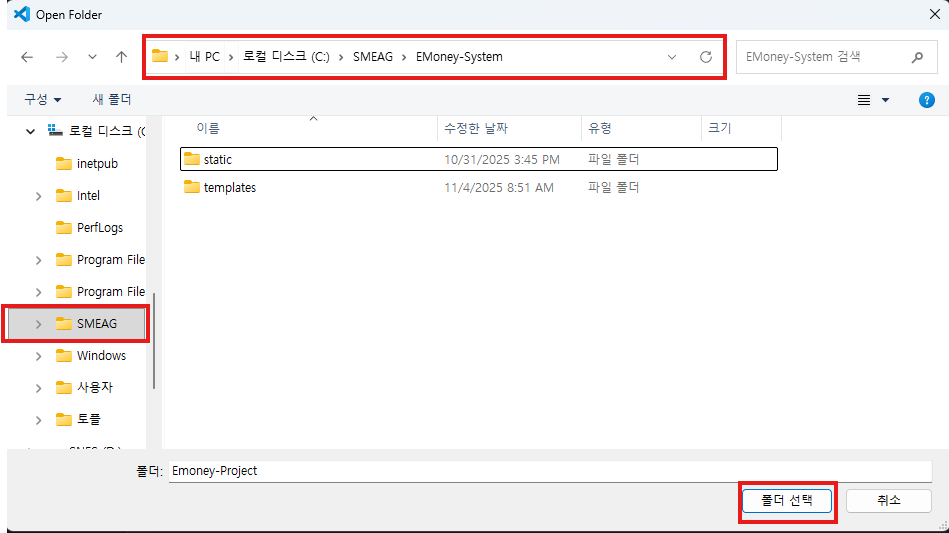Screen dimensions: 949x533
Task: Select EMoney-System breadcrumb segment
Action: pos(459,57)
